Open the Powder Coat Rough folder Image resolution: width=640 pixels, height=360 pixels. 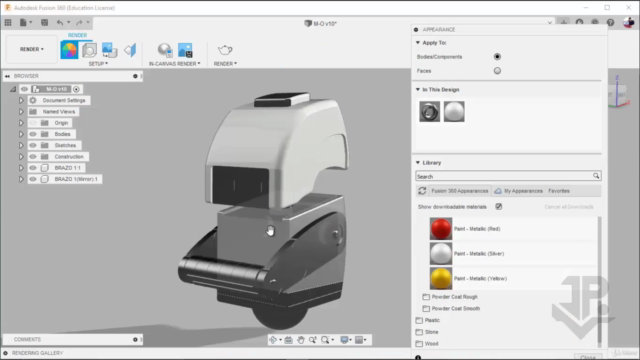point(450,297)
